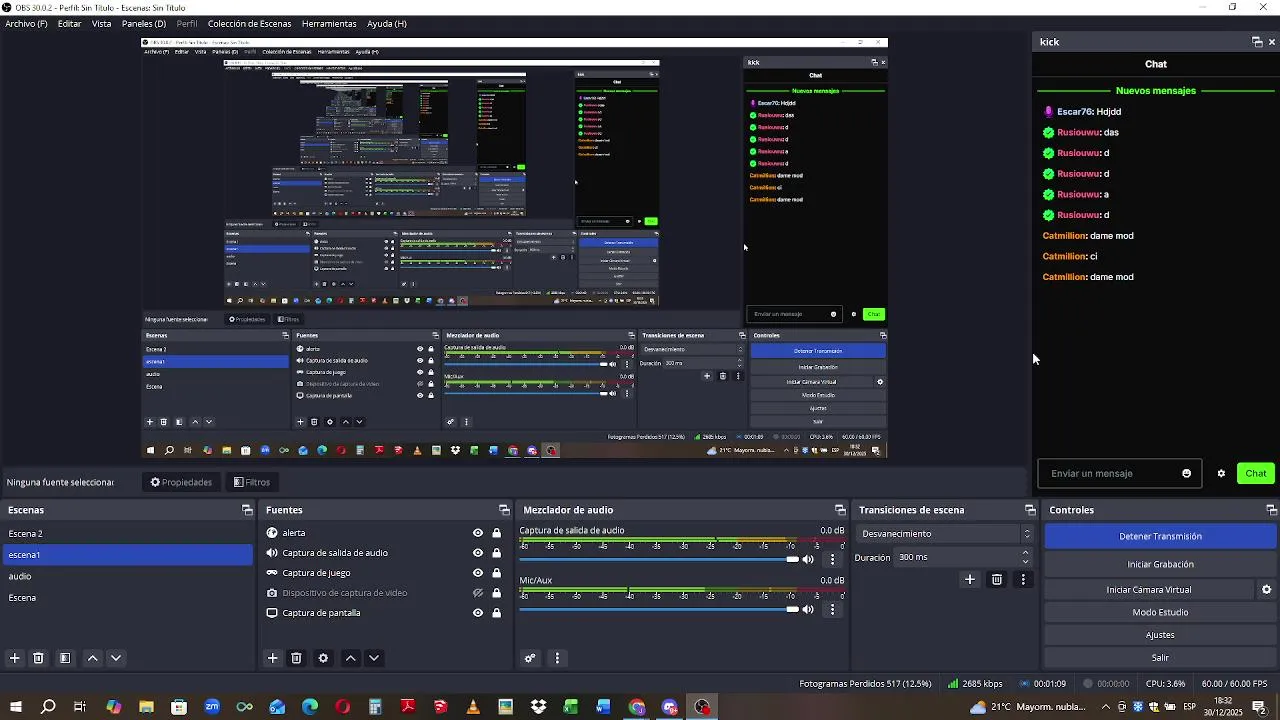1280x720 pixels.
Task: Open options for Mic/Aux channel
Action: click(832, 609)
